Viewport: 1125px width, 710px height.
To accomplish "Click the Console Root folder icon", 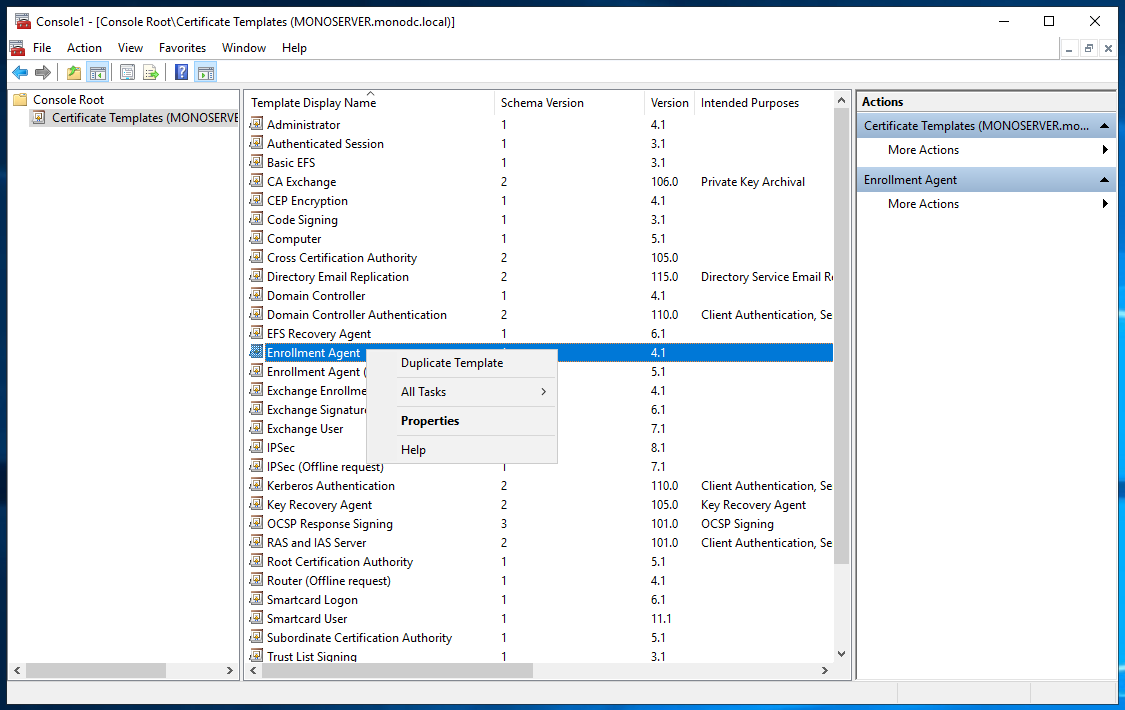I will [x=20, y=100].
